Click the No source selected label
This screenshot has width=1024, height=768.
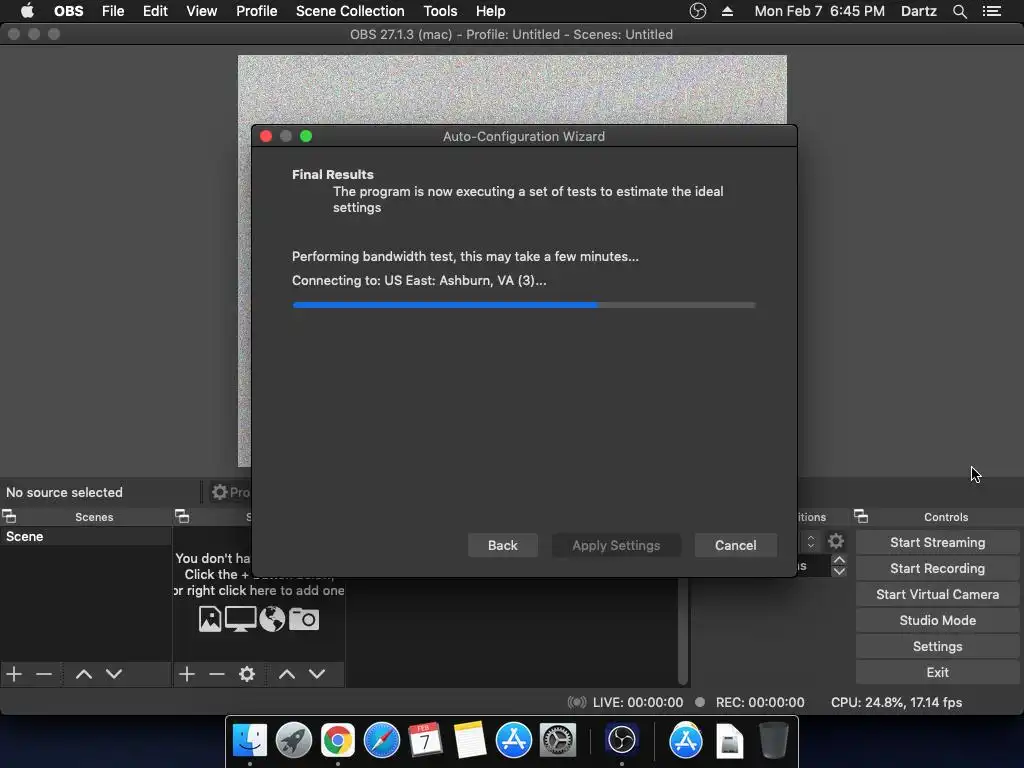point(64,492)
